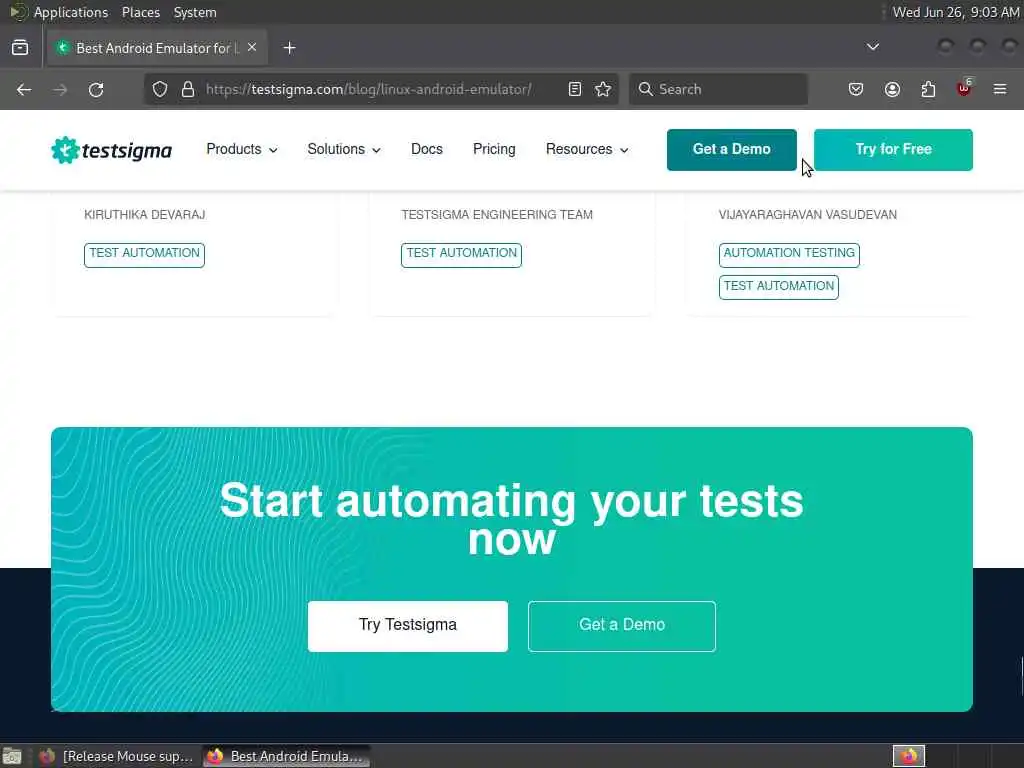Select the Best Android Emulator browser tab
This screenshot has height=768, width=1024.
point(157,48)
